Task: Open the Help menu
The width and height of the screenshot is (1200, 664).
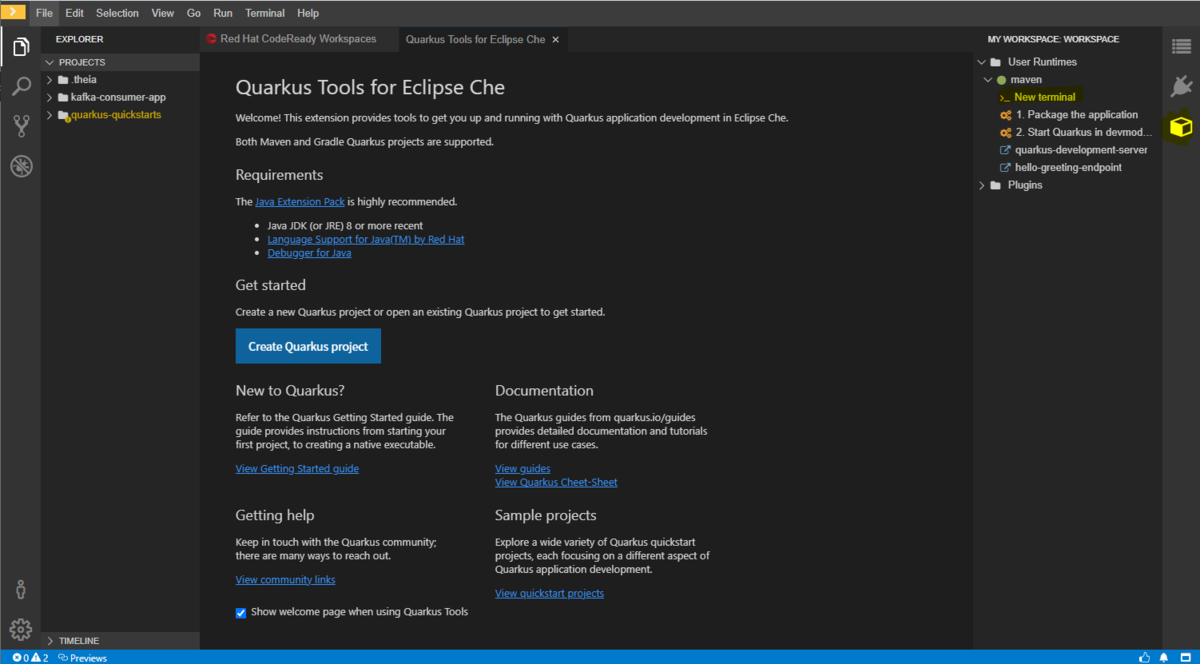Action: (308, 13)
